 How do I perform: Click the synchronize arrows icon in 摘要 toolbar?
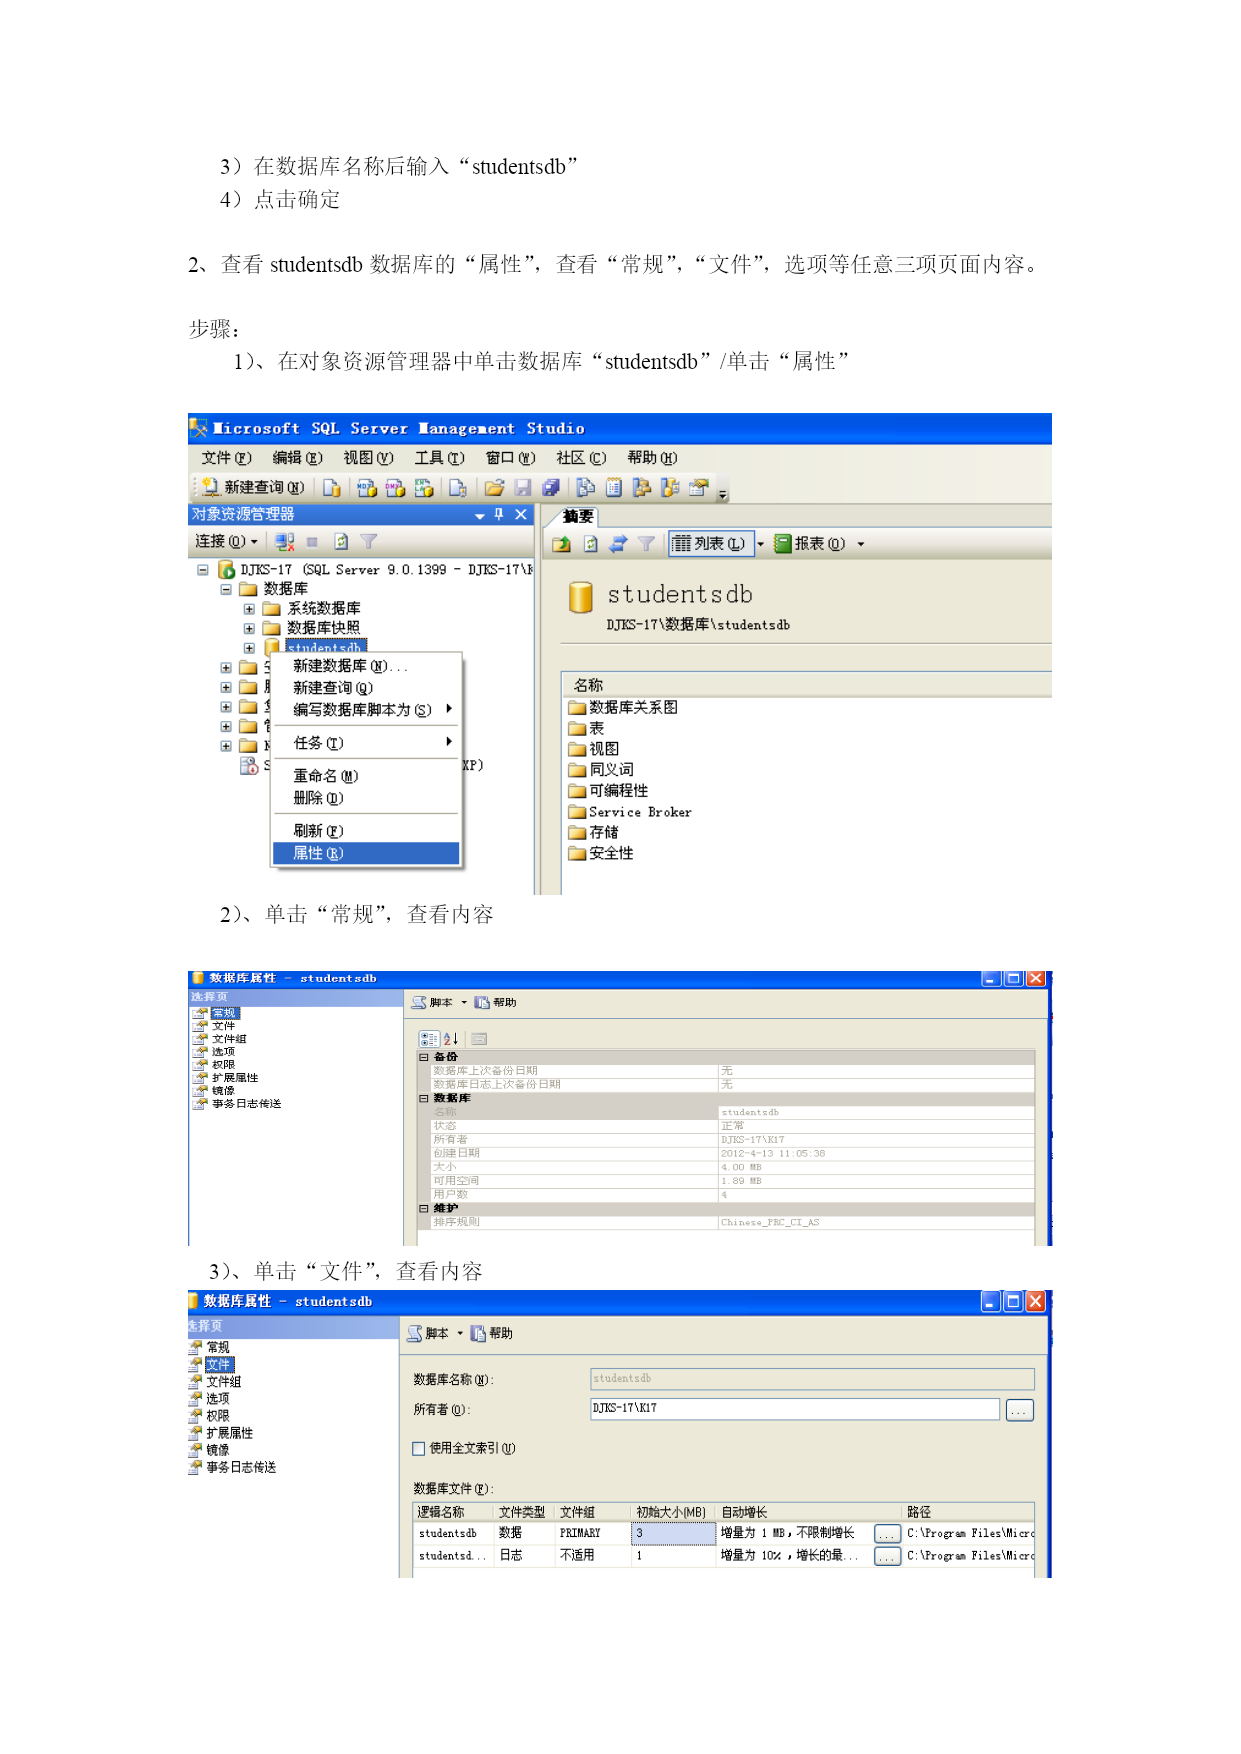point(618,544)
